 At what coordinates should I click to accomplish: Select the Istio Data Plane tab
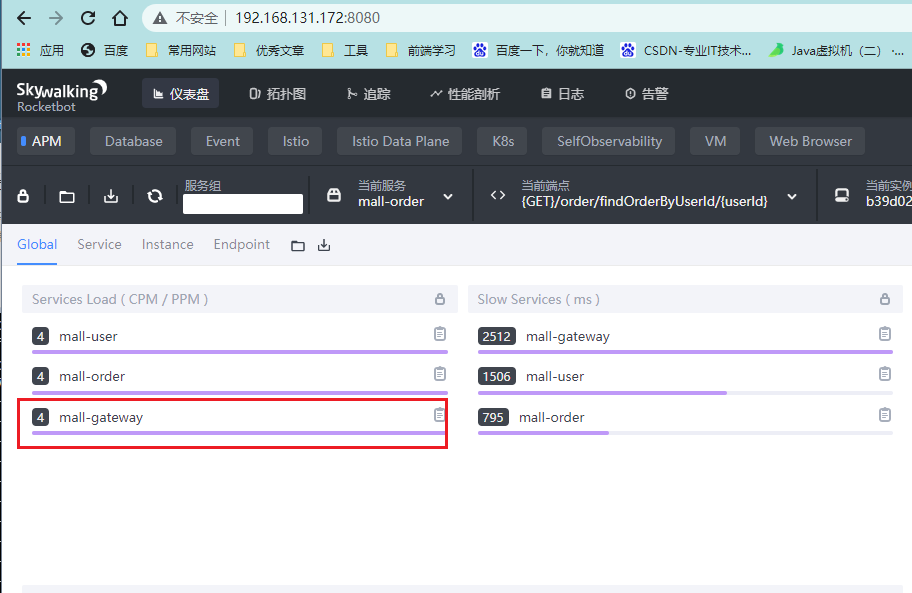point(400,141)
